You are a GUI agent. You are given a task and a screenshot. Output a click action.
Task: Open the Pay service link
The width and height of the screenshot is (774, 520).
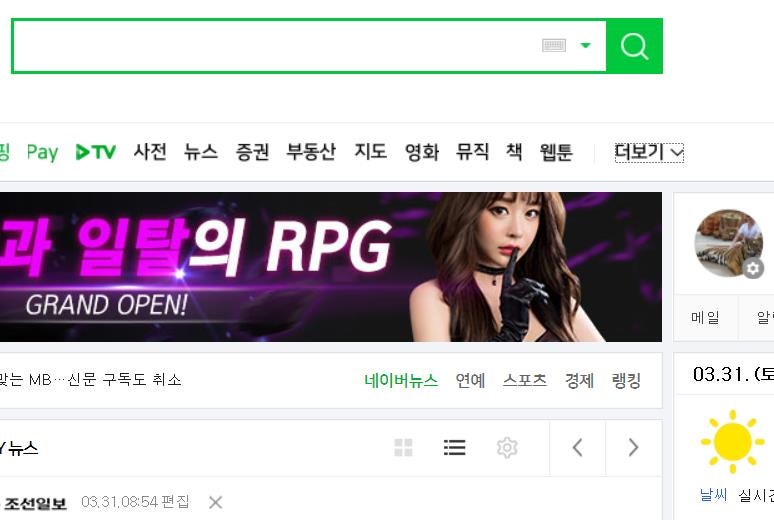tap(42, 152)
